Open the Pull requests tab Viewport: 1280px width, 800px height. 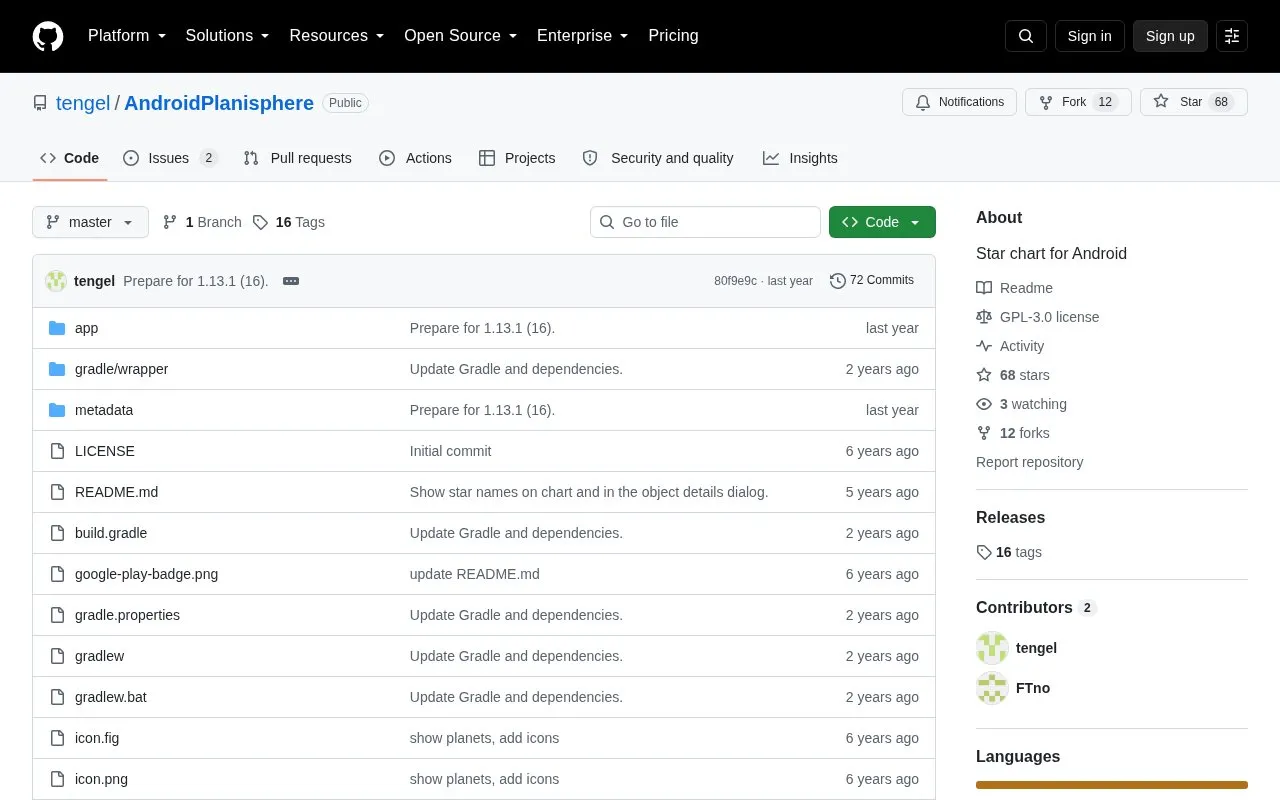pos(297,158)
